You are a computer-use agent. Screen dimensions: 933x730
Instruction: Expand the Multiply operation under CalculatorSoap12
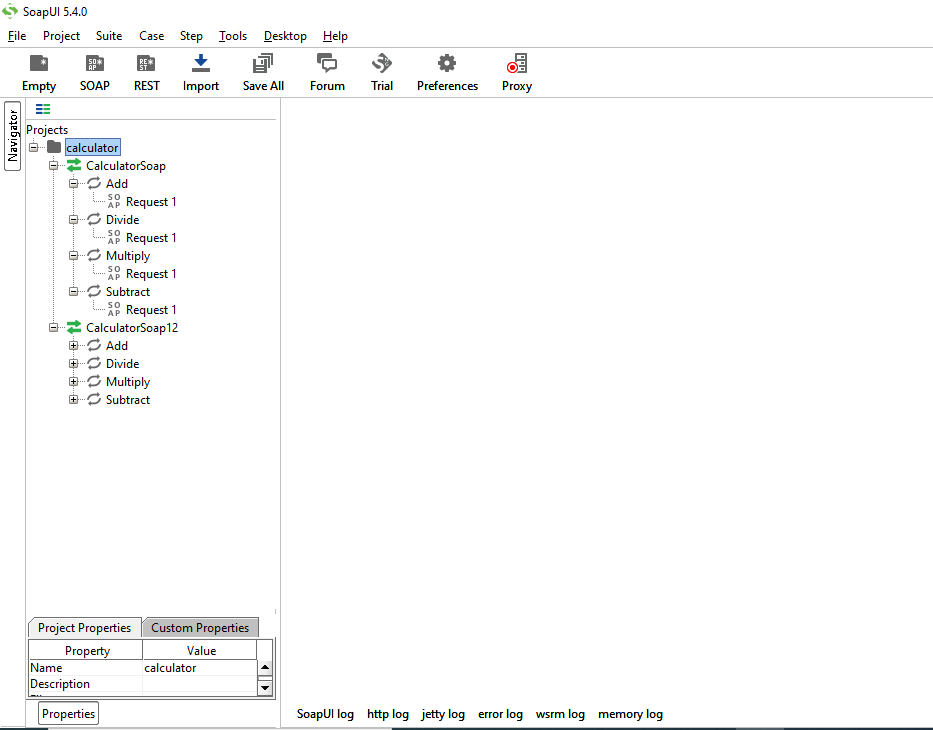73,381
